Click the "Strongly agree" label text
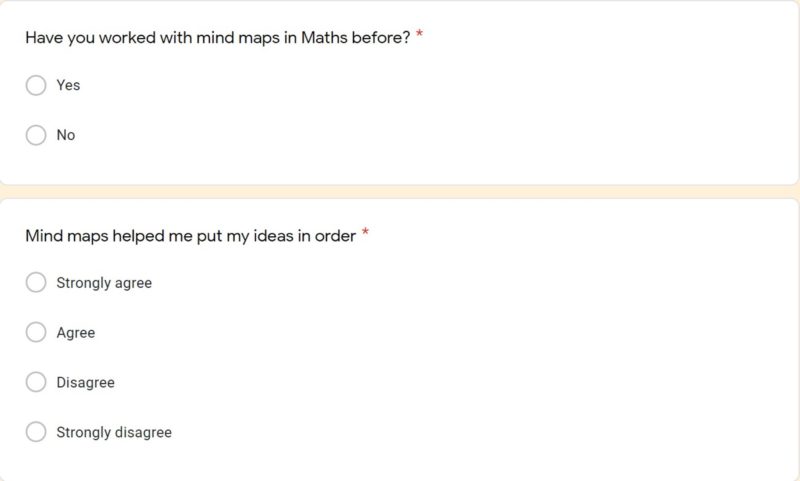Image resolution: width=800 pixels, height=481 pixels. [104, 283]
